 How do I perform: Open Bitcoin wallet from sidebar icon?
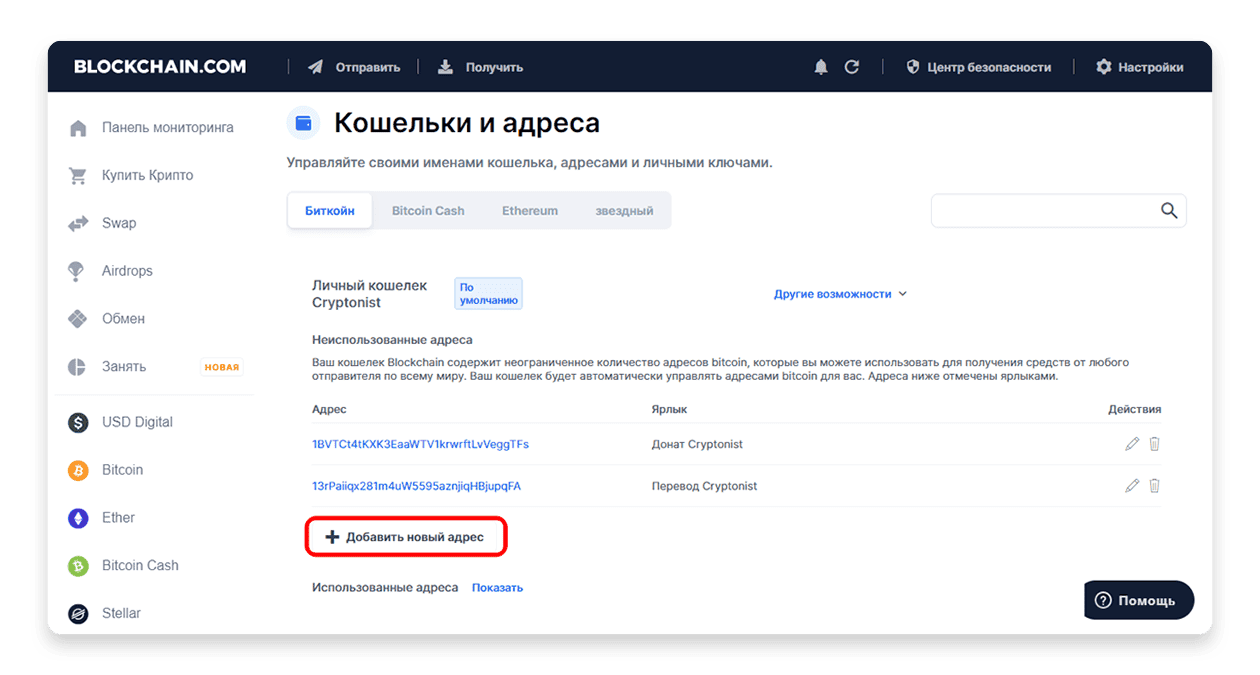(78, 470)
